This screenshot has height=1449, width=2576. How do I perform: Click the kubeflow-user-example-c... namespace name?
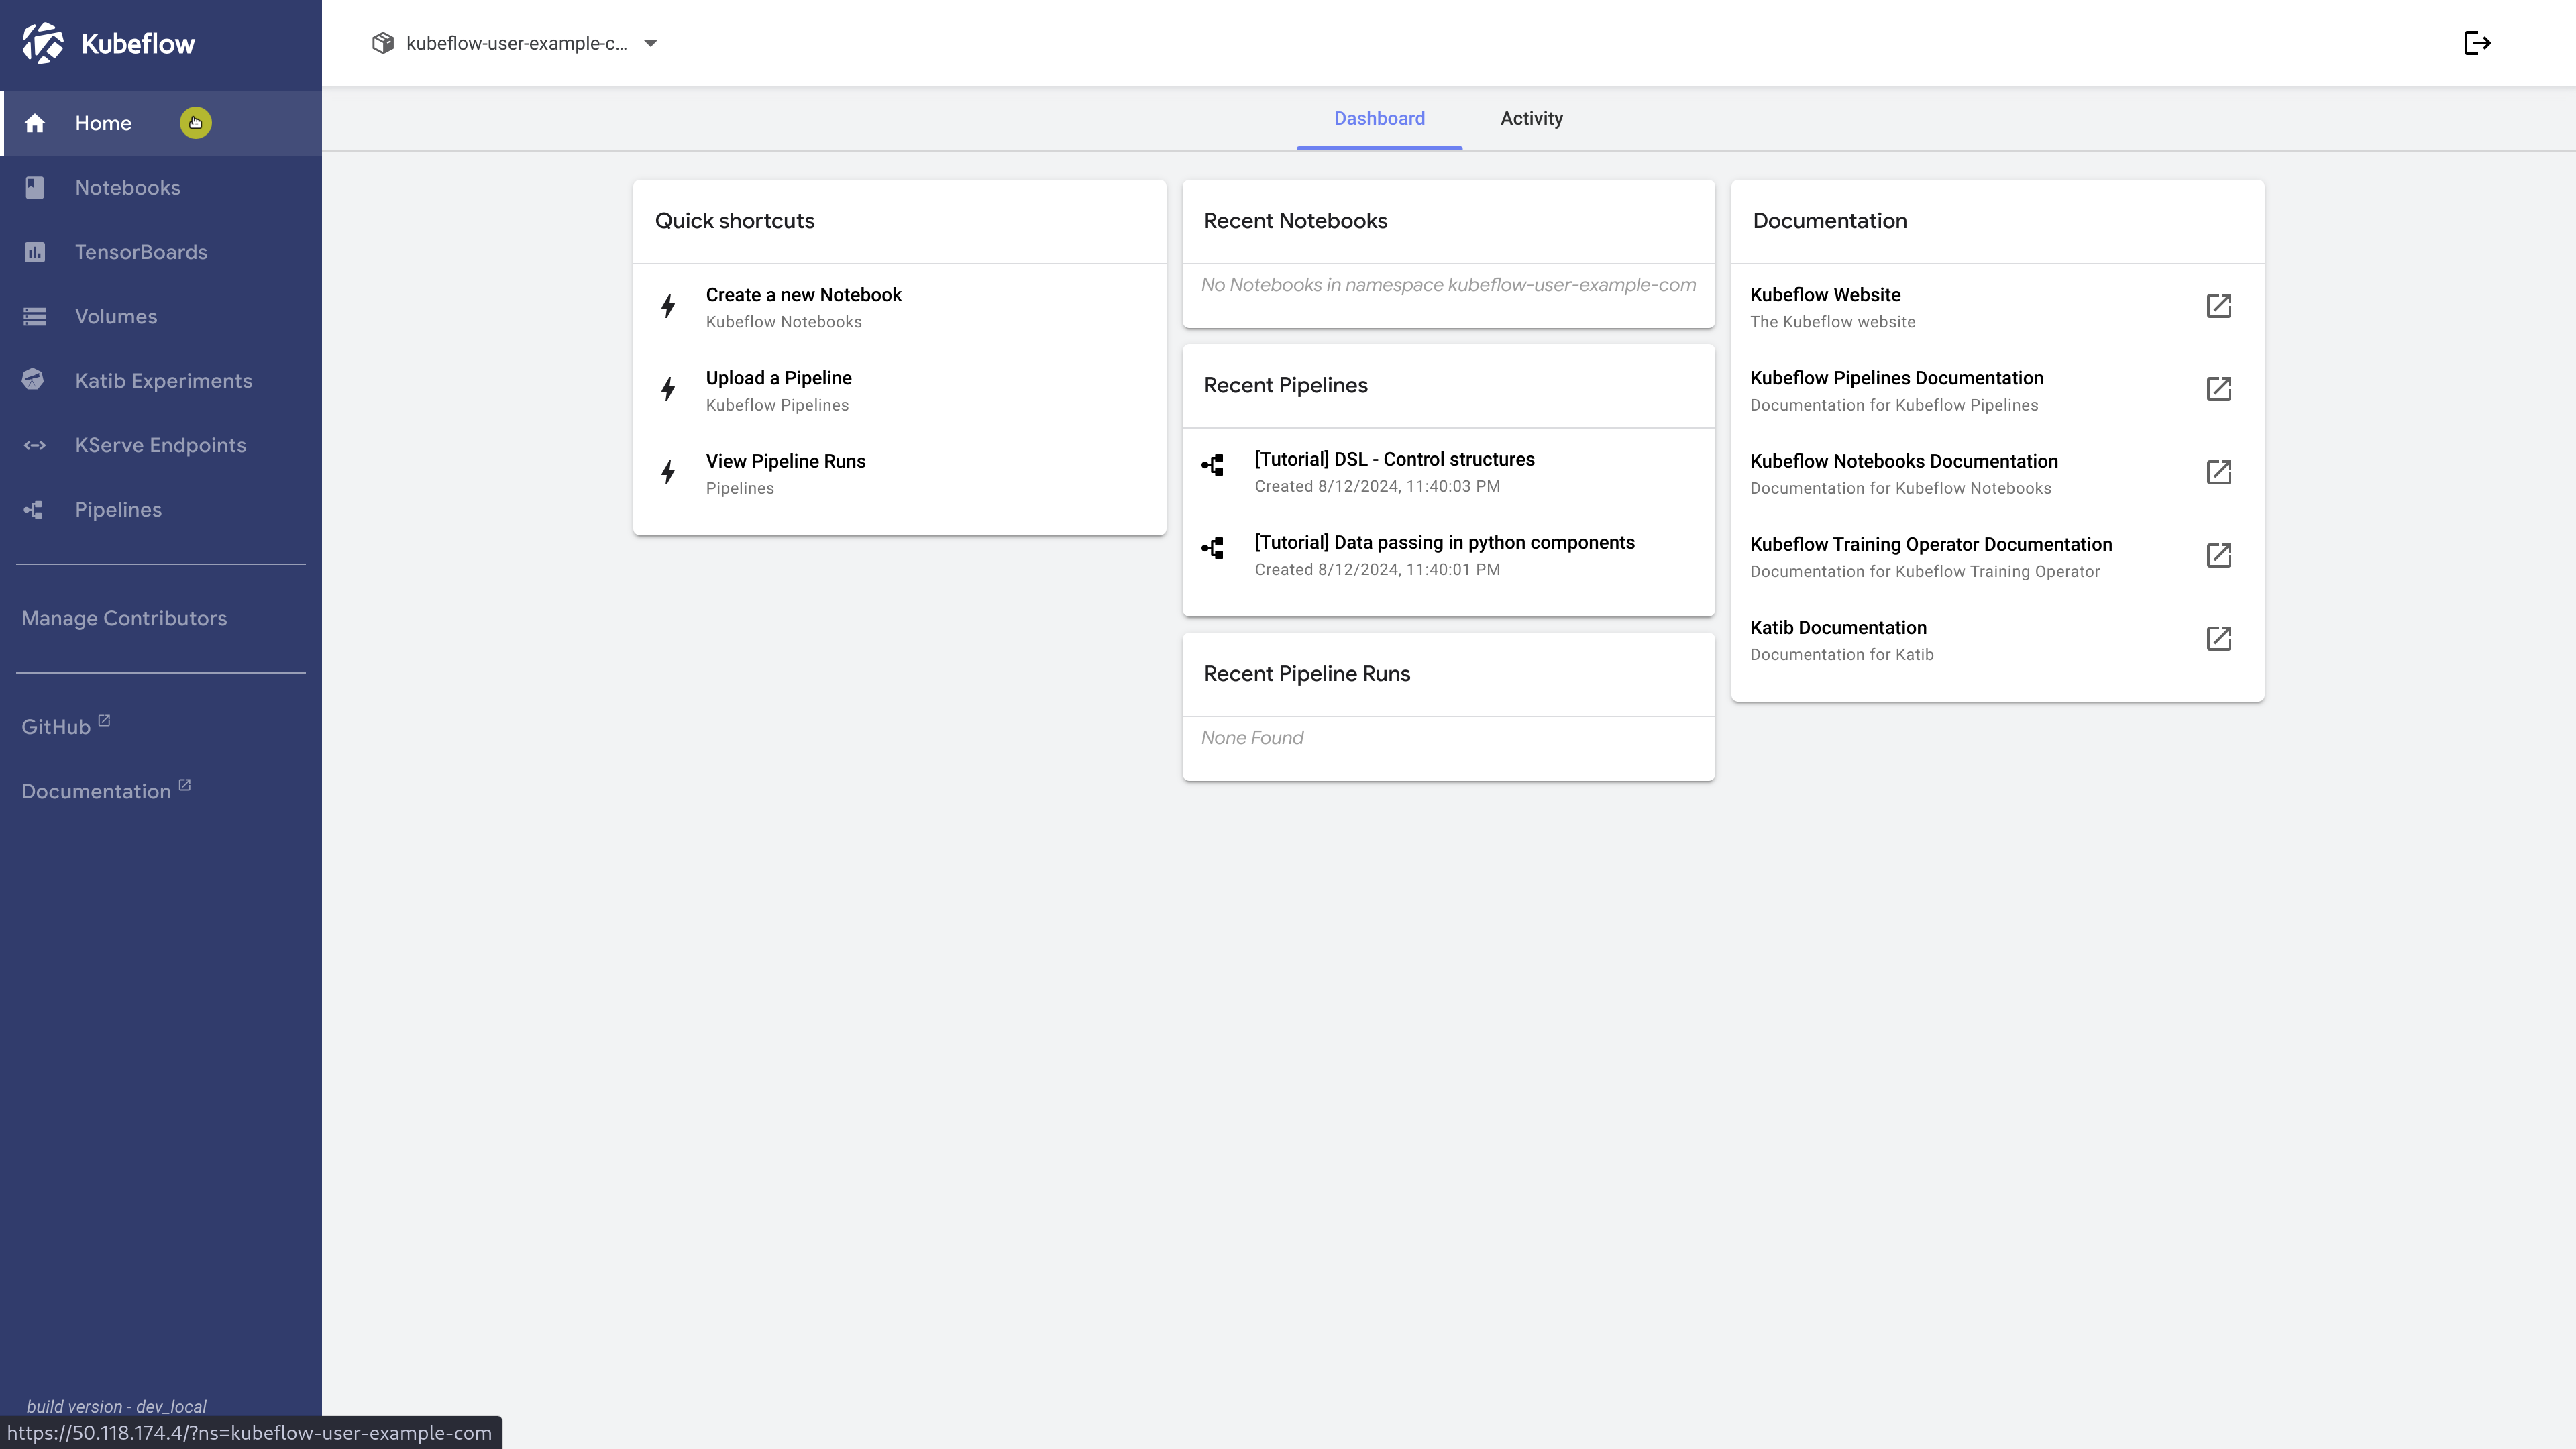[x=516, y=43]
